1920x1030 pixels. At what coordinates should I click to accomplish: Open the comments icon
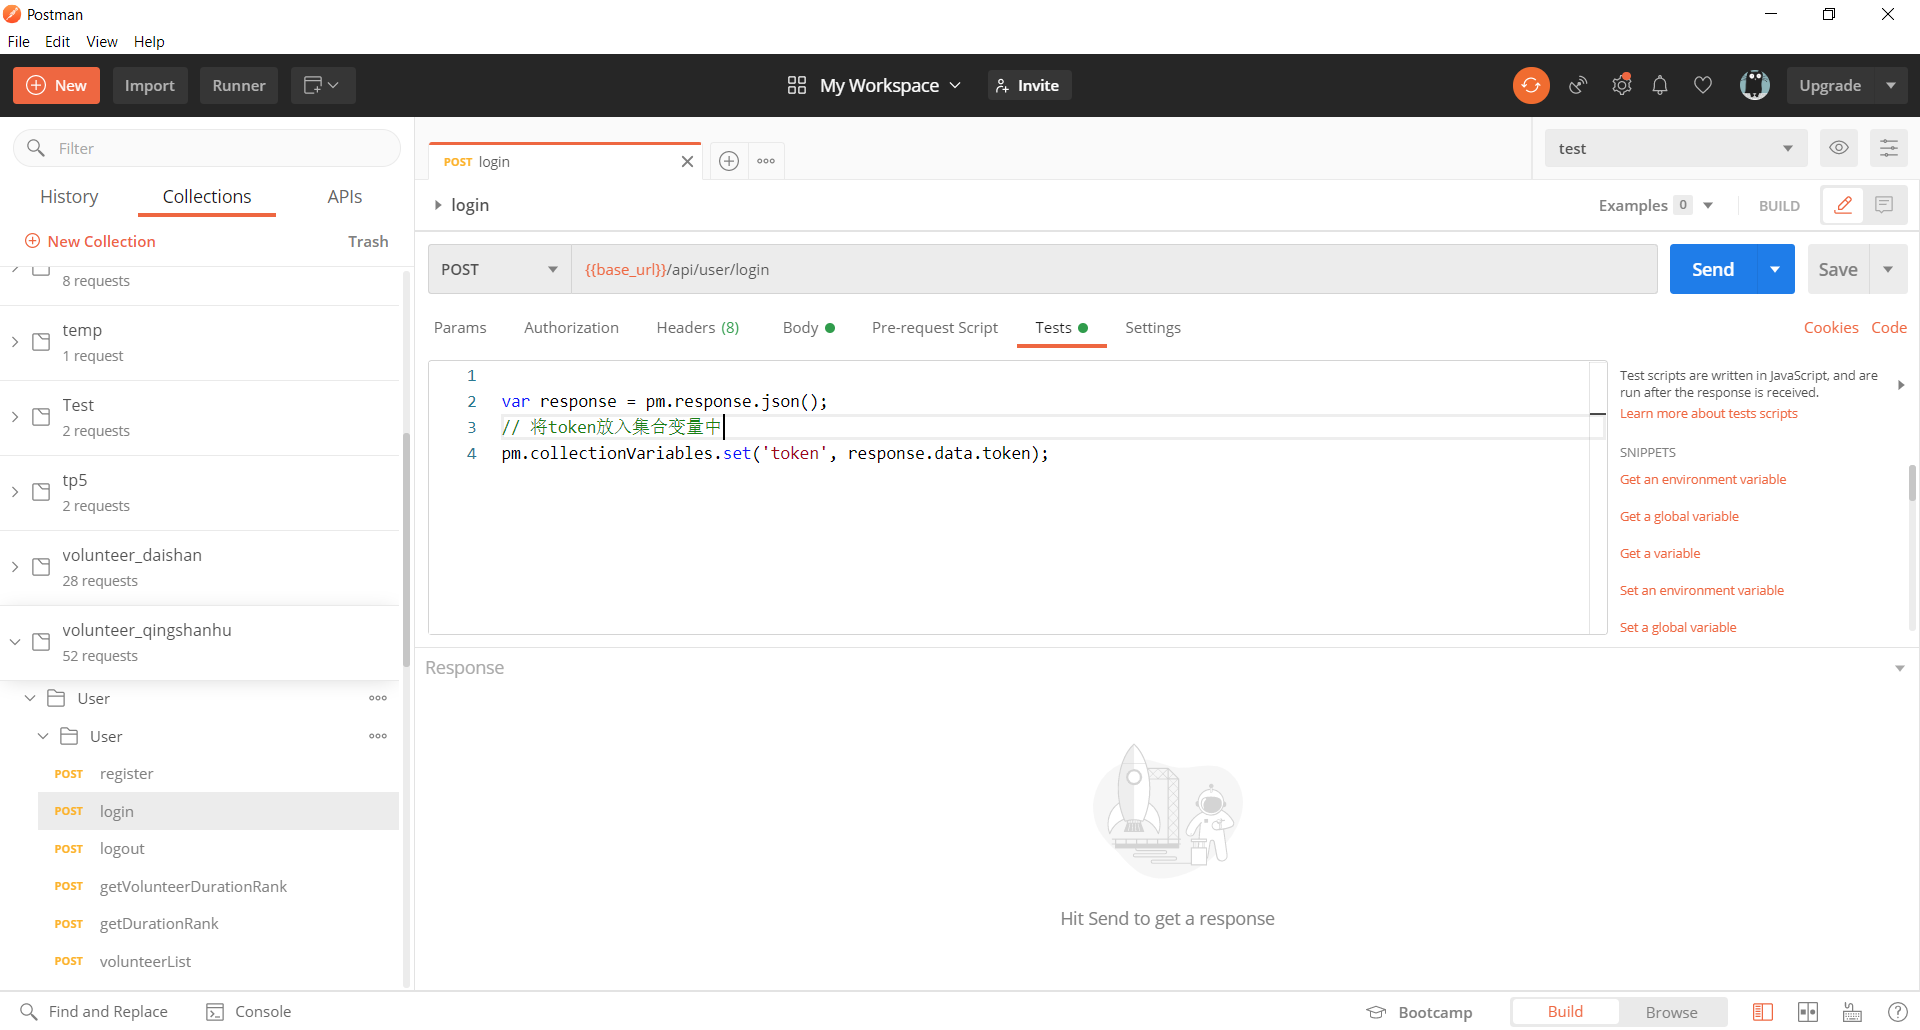1885,205
